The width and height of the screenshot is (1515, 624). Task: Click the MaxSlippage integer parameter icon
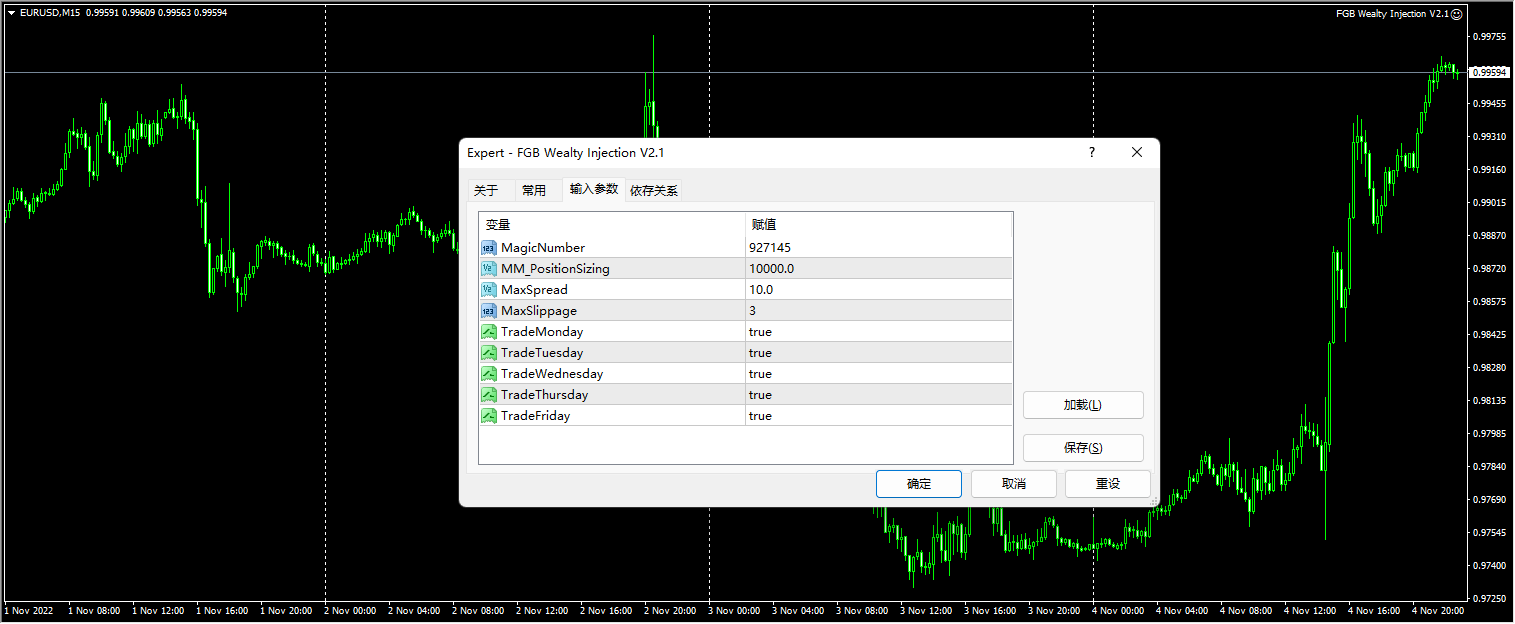(x=489, y=310)
